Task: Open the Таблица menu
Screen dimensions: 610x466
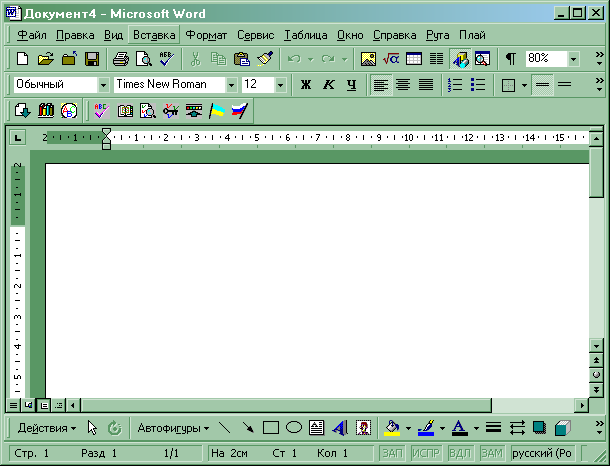Action: 305,35
